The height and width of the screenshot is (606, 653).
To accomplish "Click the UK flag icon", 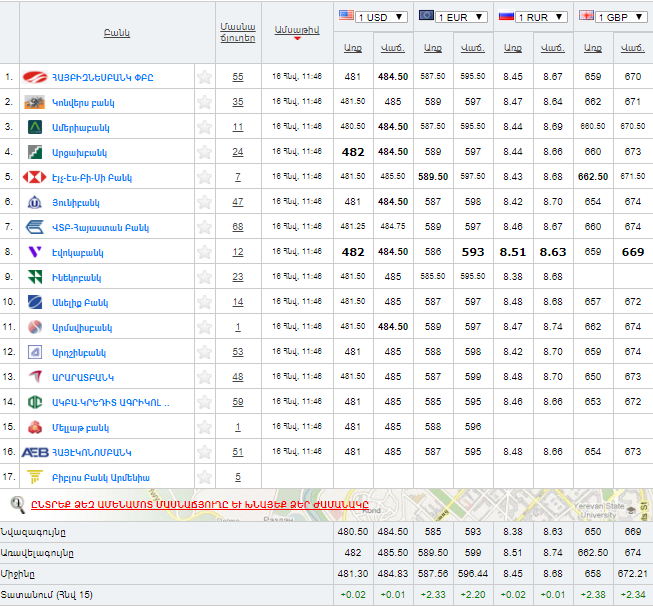I will [x=586, y=16].
